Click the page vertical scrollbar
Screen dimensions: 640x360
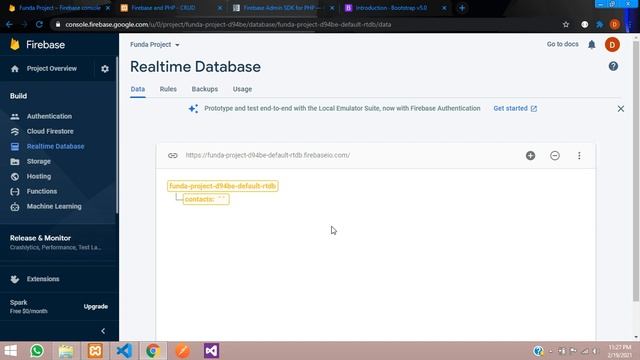pyautogui.click(x=636, y=171)
